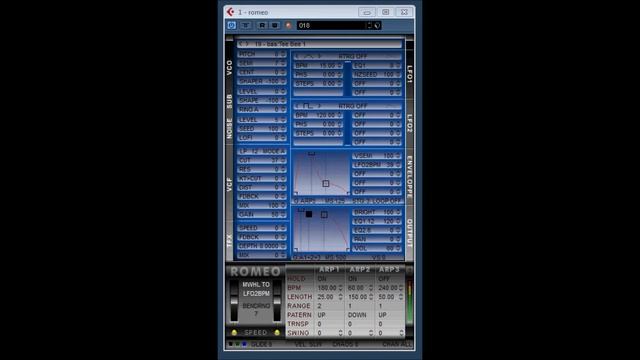Viewport: 640px width, 360px height.
Task: Select the ARP1 column header
Action: [x=329, y=269]
